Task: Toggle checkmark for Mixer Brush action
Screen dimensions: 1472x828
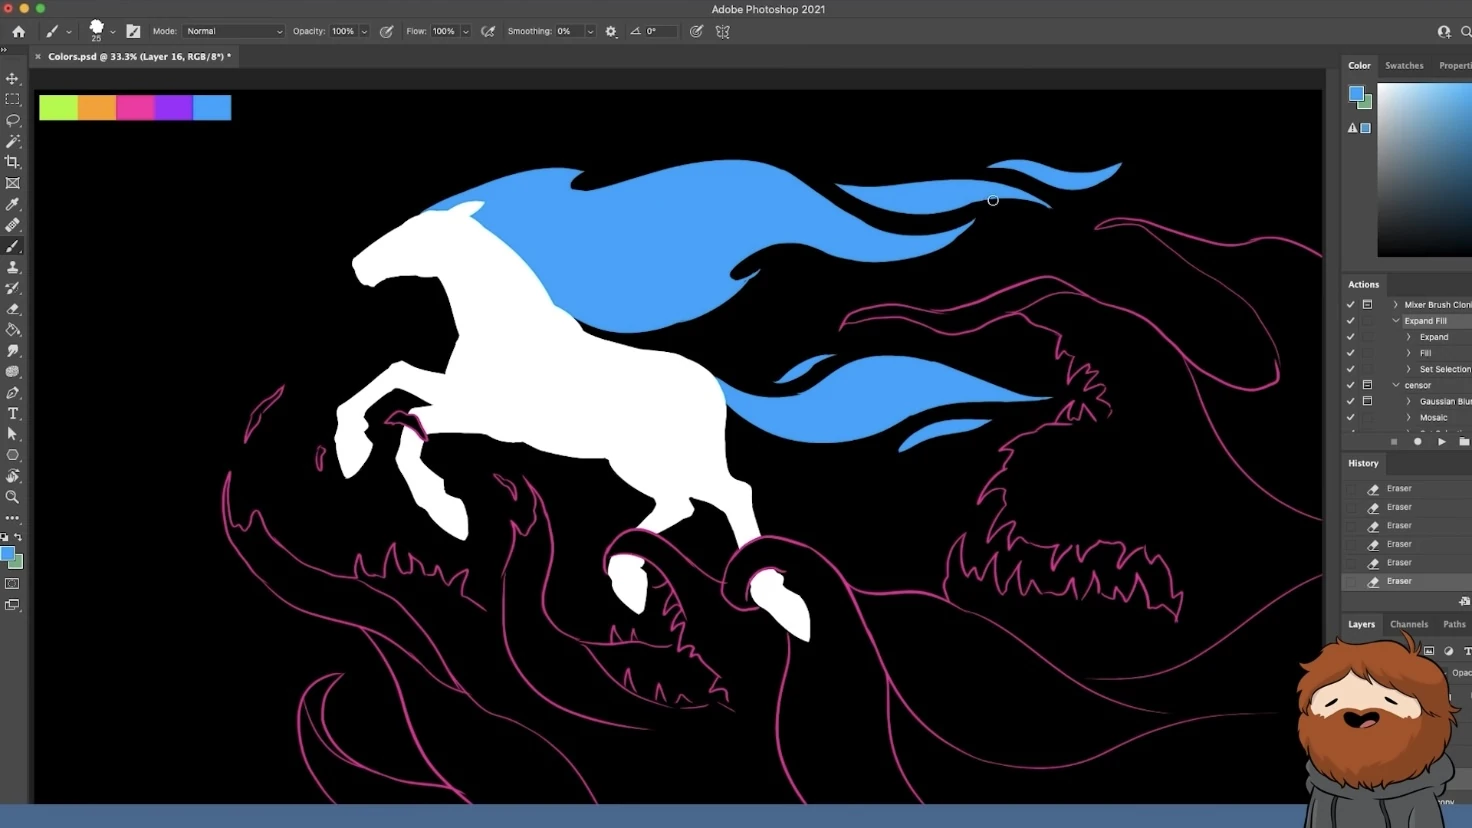Action: (x=1351, y=305)
